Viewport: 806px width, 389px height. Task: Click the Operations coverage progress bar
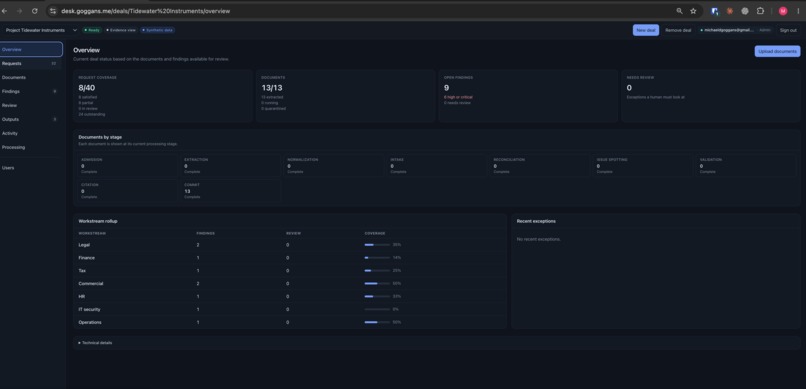(377, 322)
